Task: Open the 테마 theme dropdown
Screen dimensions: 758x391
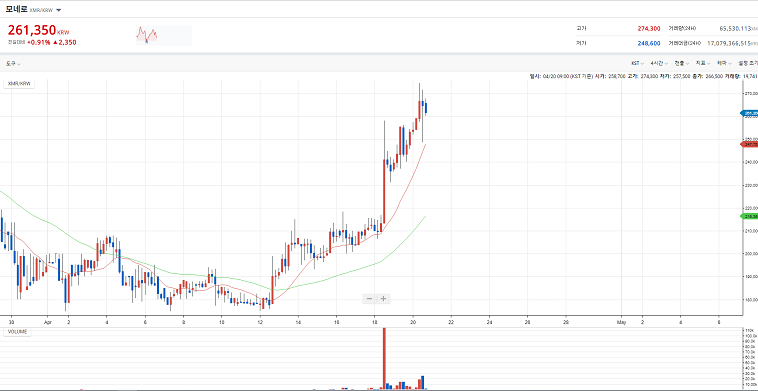Action: (x=724, y=63)
